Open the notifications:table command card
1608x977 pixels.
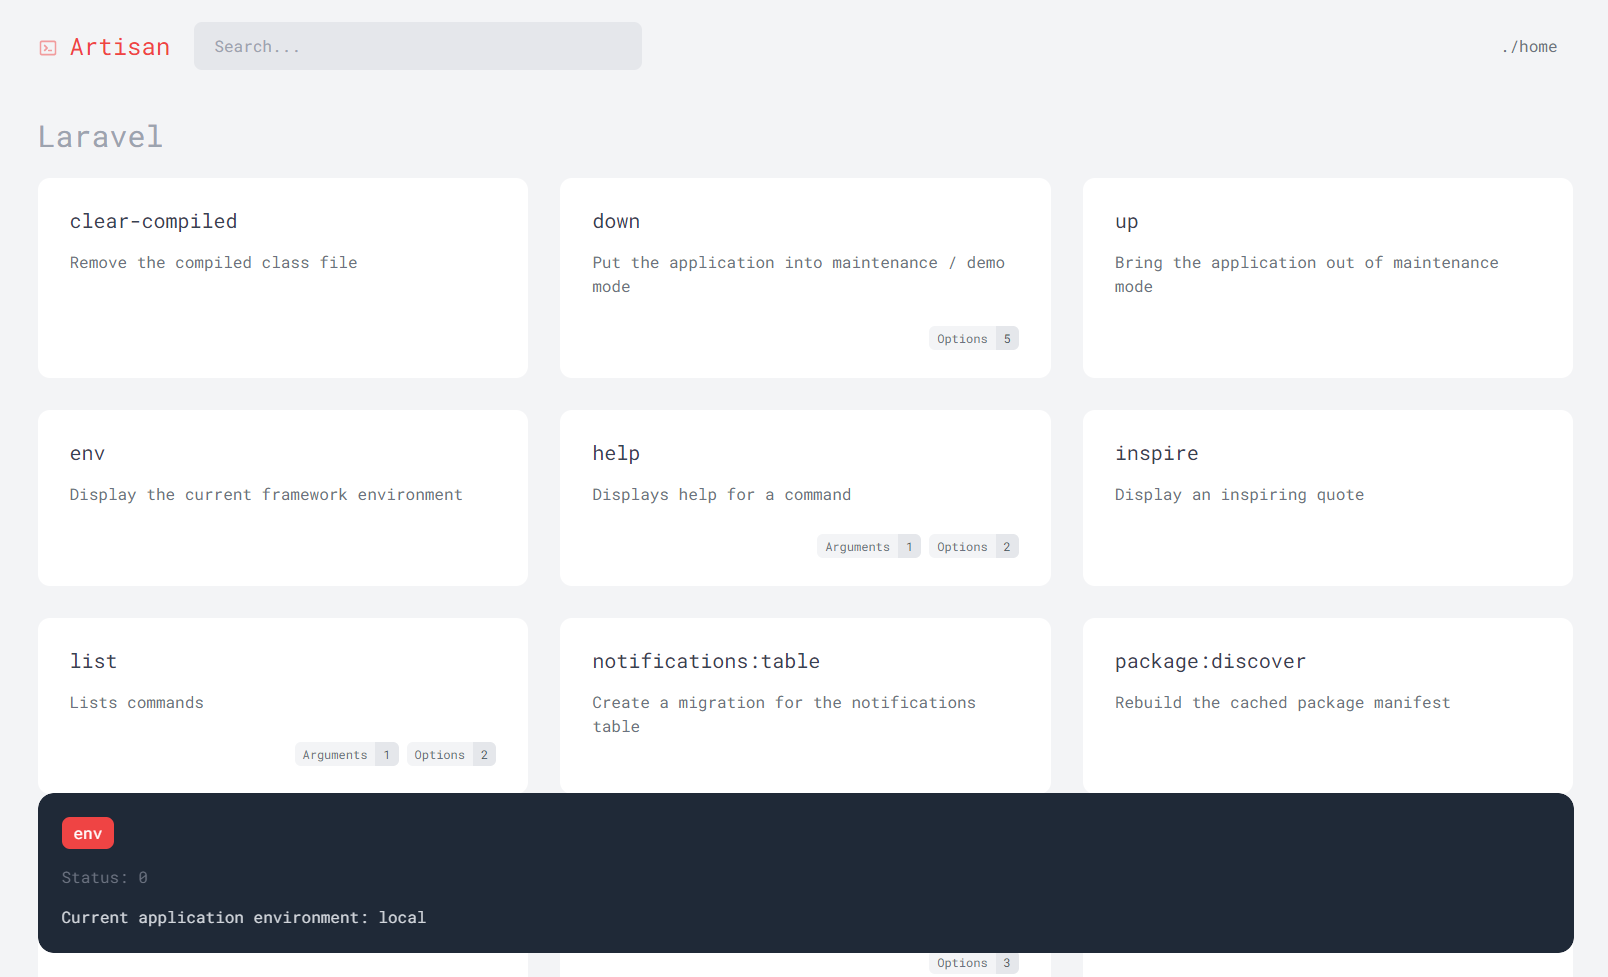point(805,705)
